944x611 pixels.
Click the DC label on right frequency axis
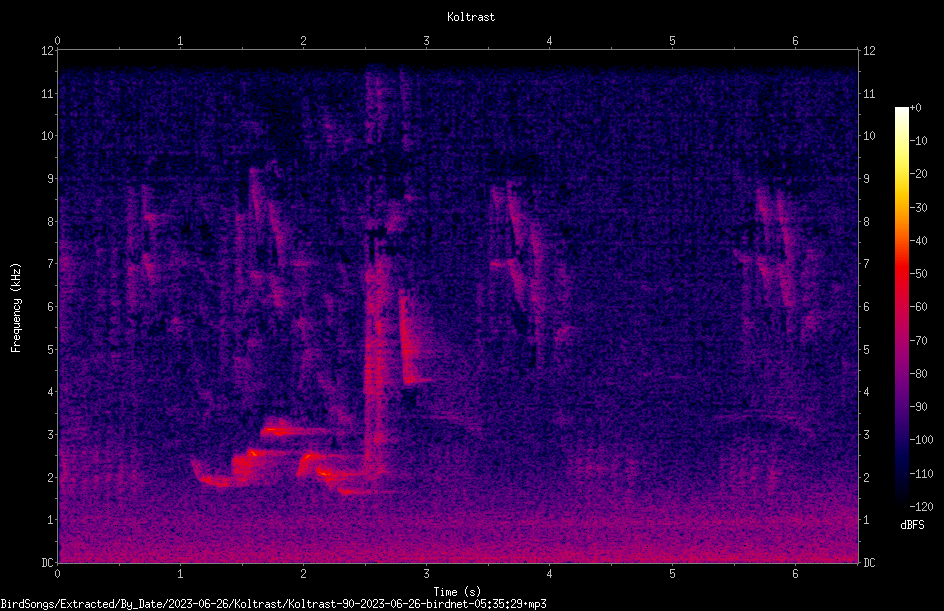(869, 563)
